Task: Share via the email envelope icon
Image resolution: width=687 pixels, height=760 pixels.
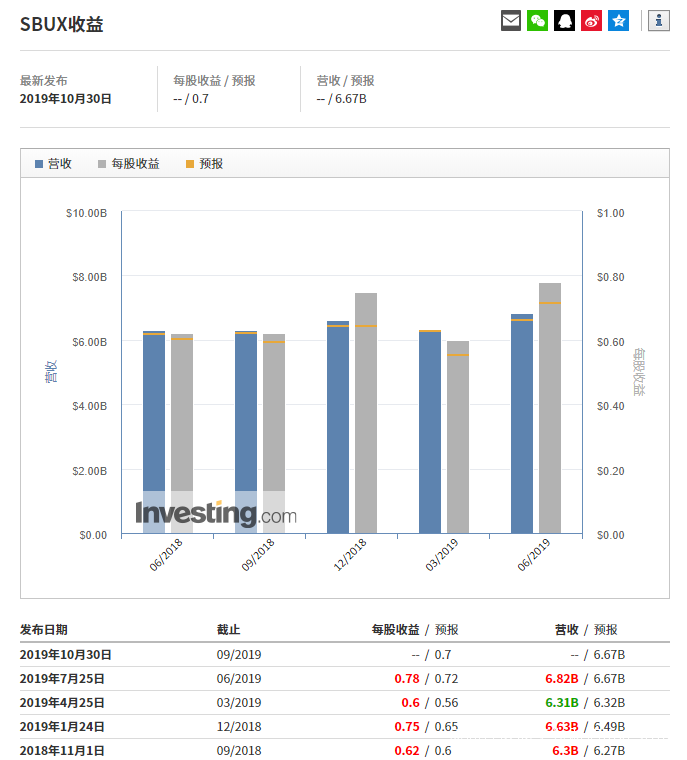Action: click(511, 20)
